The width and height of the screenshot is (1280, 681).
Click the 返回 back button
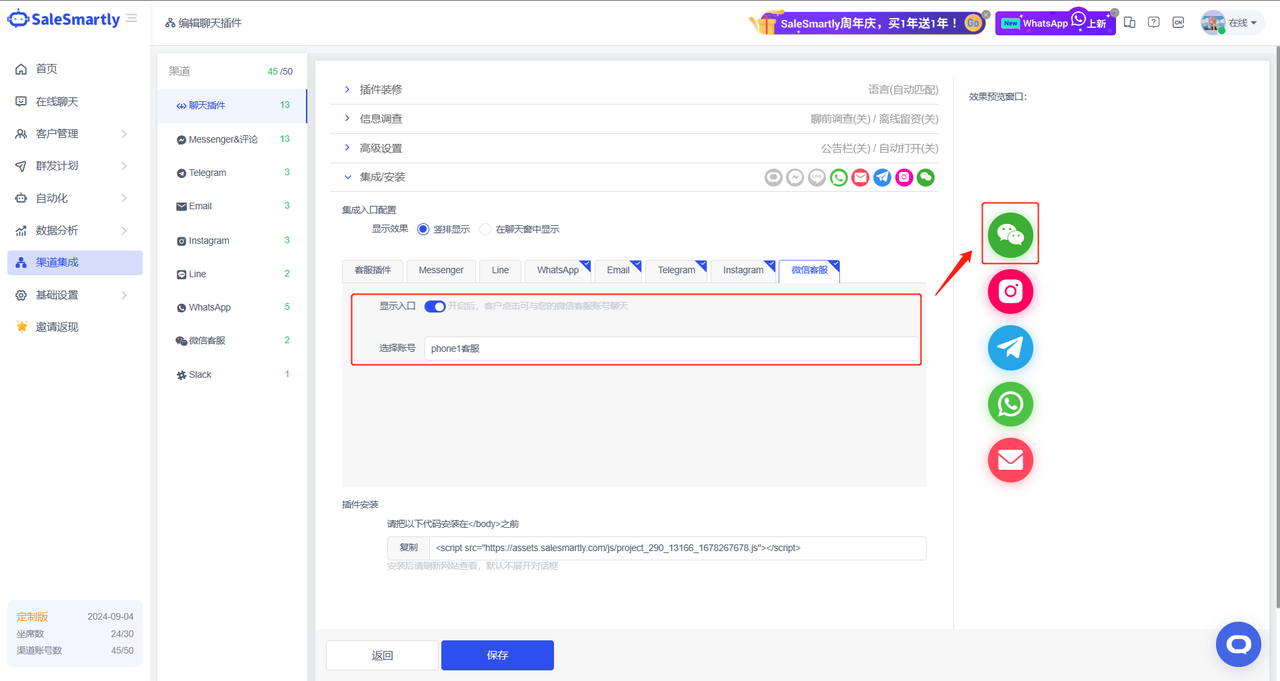382,655
